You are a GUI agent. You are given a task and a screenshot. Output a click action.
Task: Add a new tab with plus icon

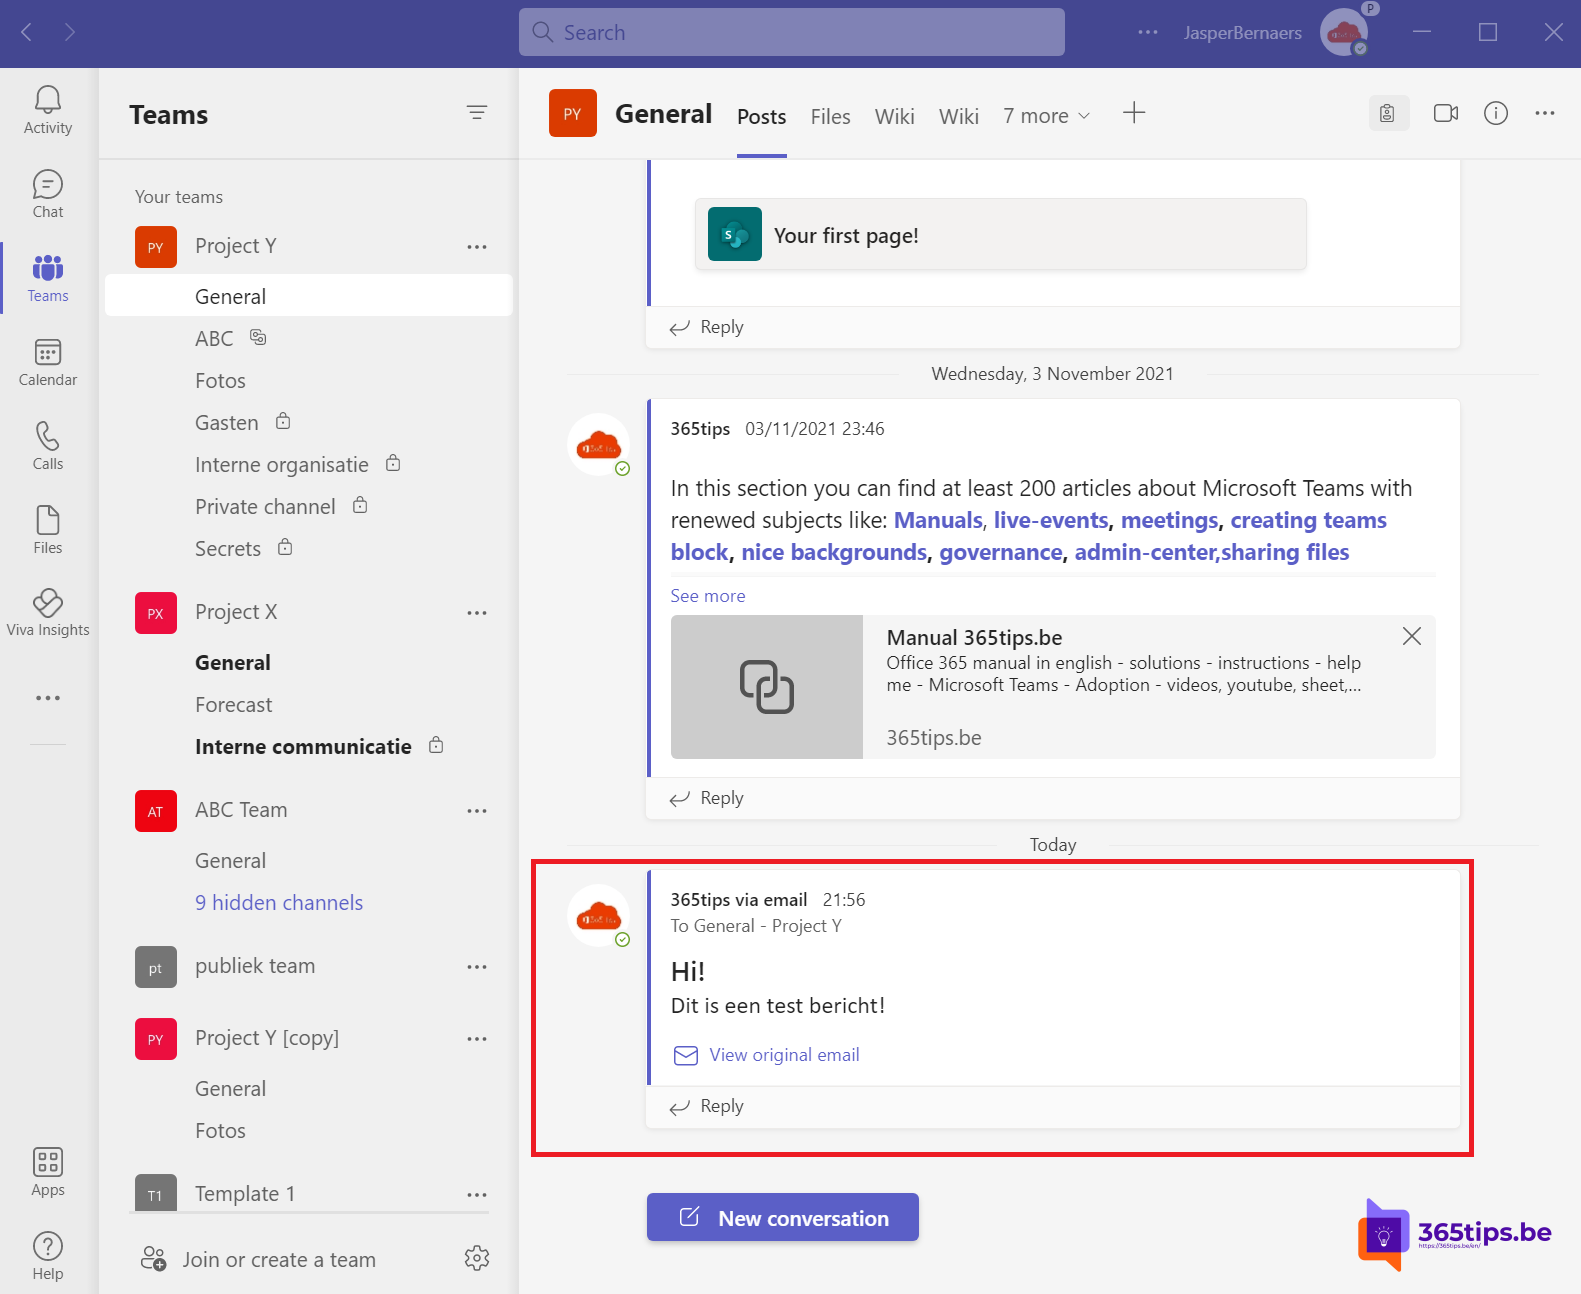pyautogui.click(x=1133, y=113)
